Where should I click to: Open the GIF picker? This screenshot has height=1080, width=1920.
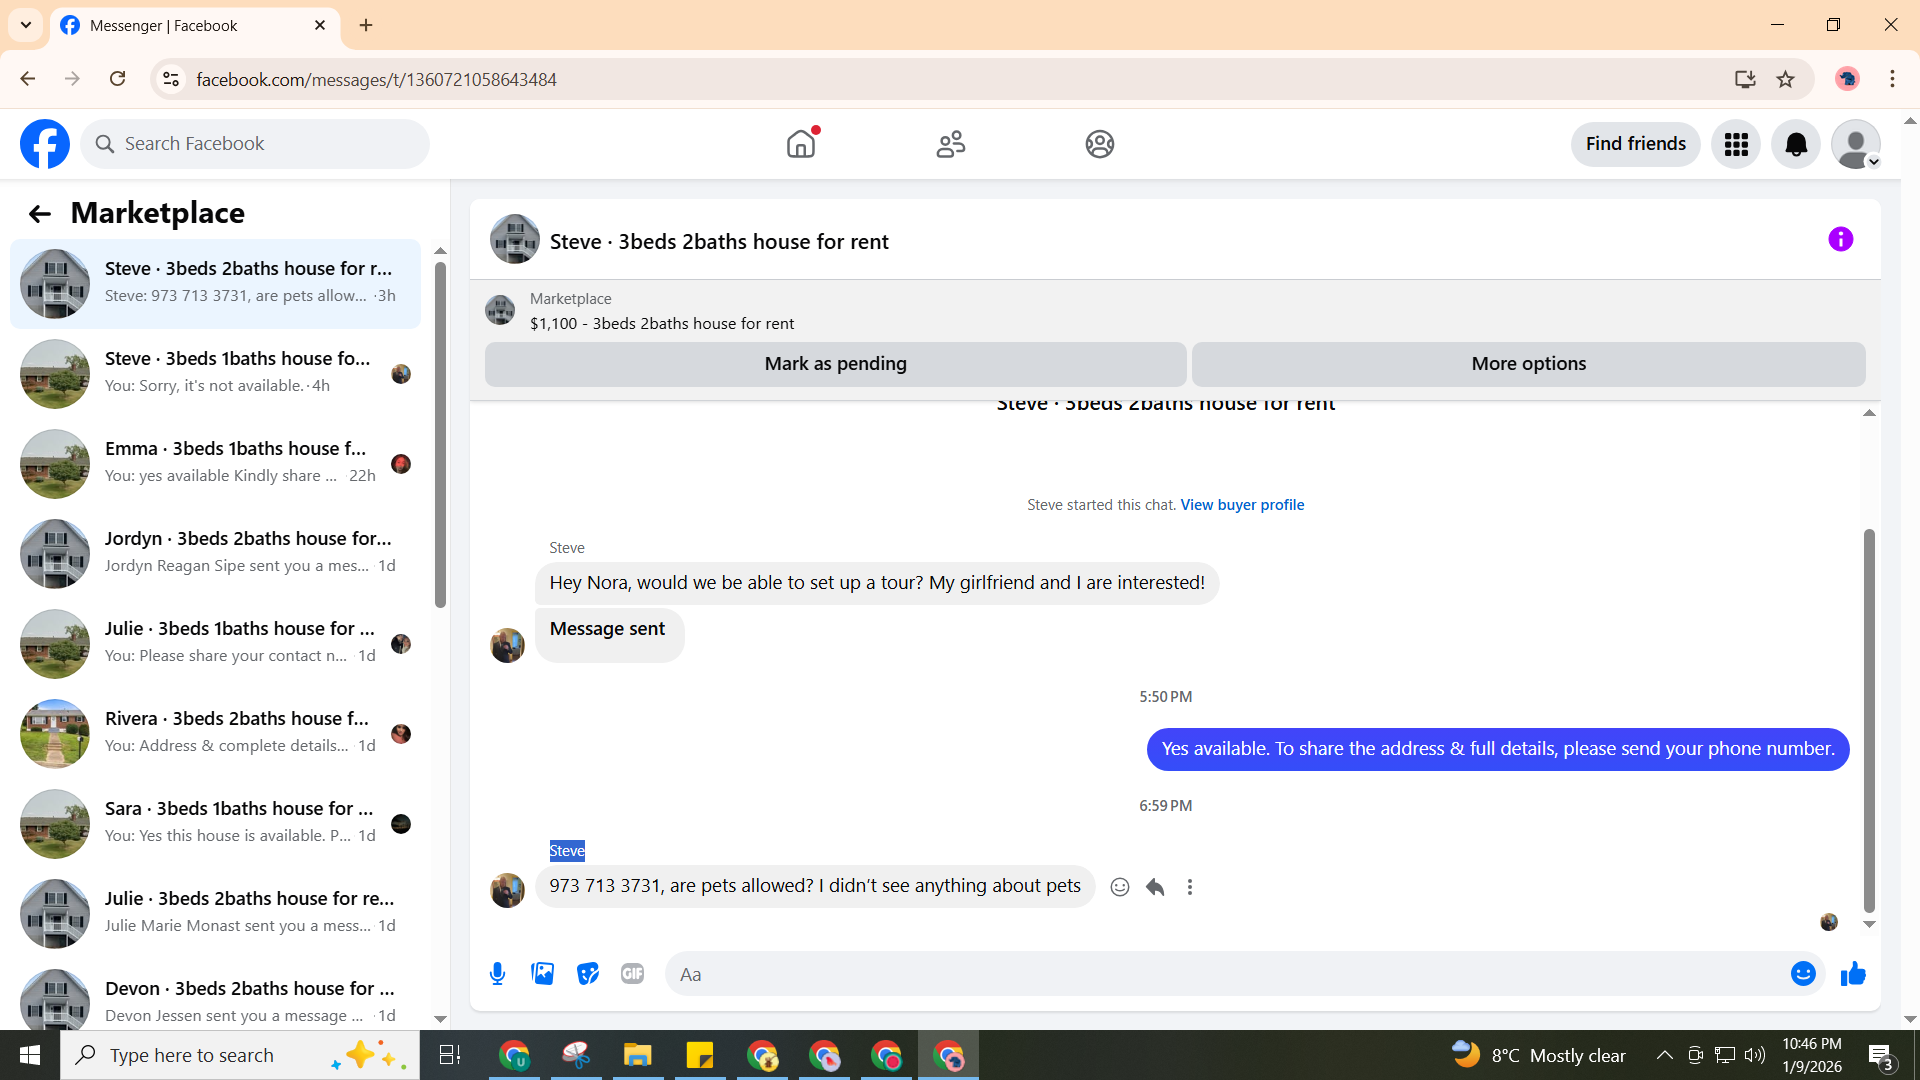(x=632, y=974)
